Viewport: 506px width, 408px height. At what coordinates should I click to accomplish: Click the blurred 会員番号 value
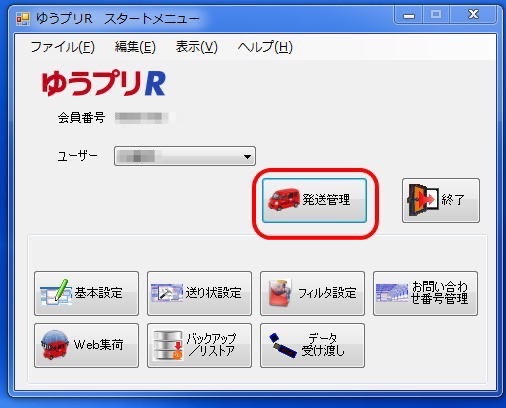point(141,118)
